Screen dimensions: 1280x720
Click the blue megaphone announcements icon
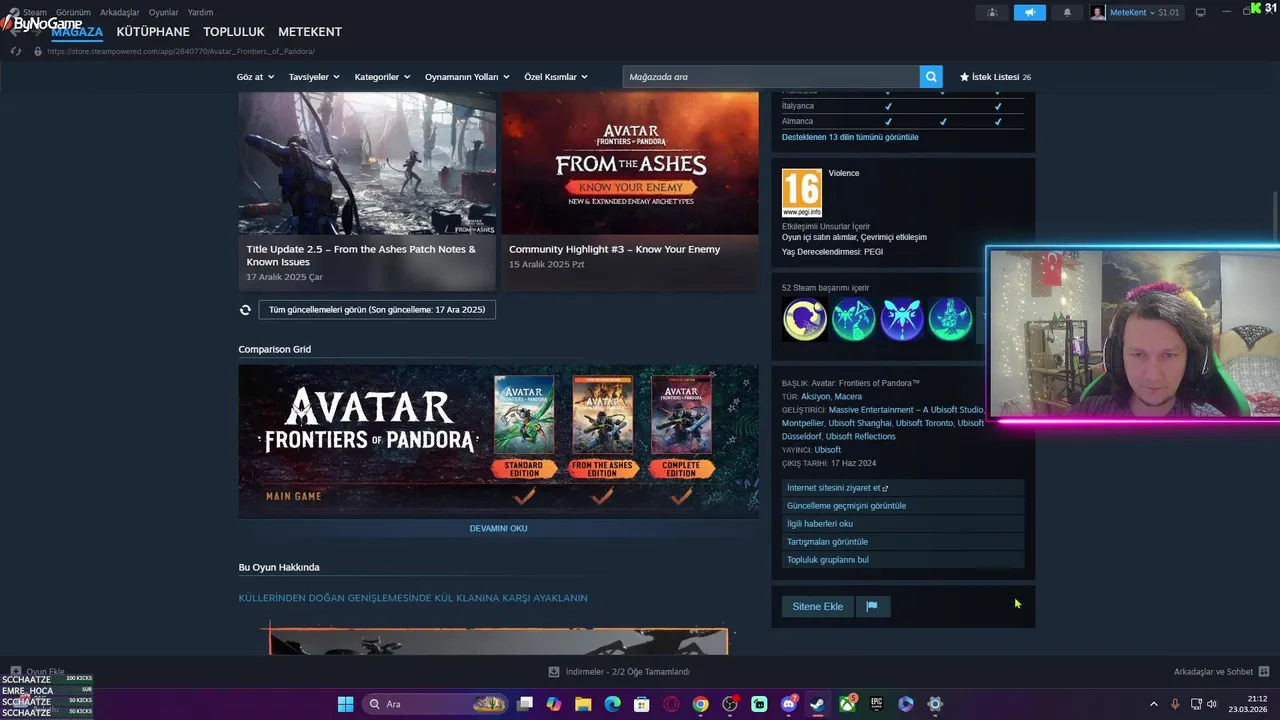[1029, 12]
